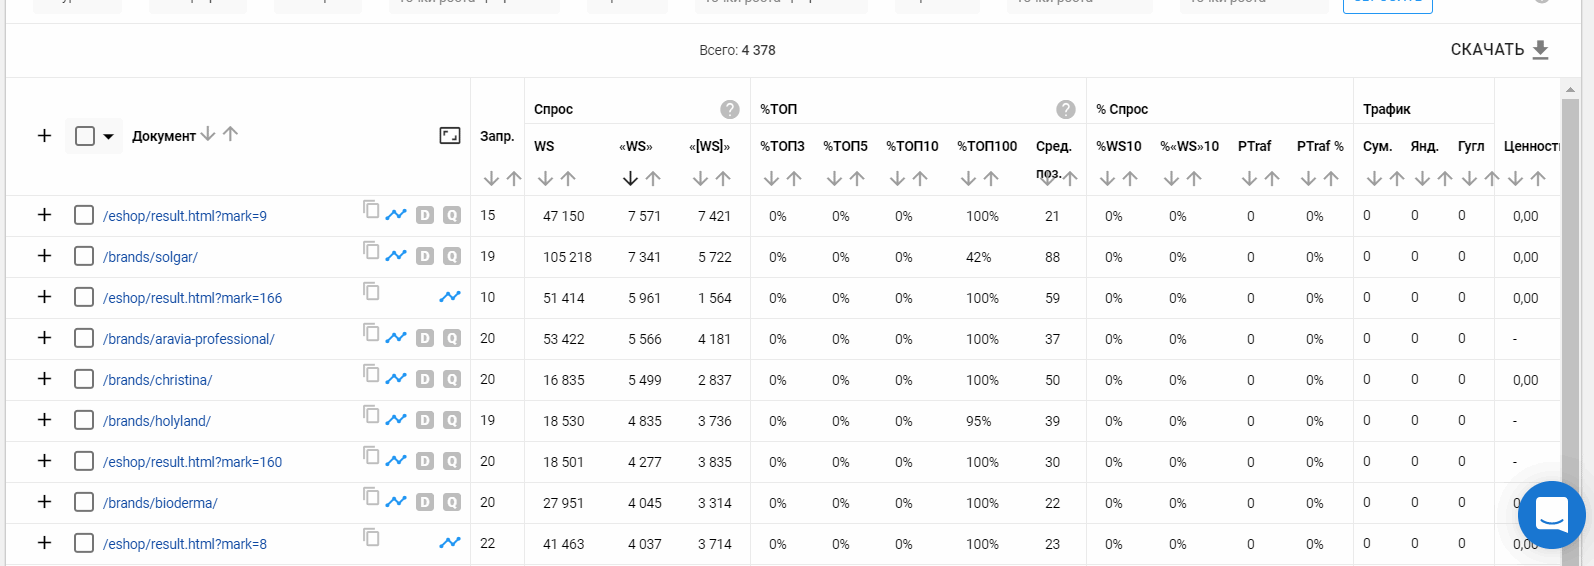Image resolution: width=1594 pixels, height=566 pixels.
Task: Click Q icon in /brands/holyland/ row
Action: coord(452,420)
